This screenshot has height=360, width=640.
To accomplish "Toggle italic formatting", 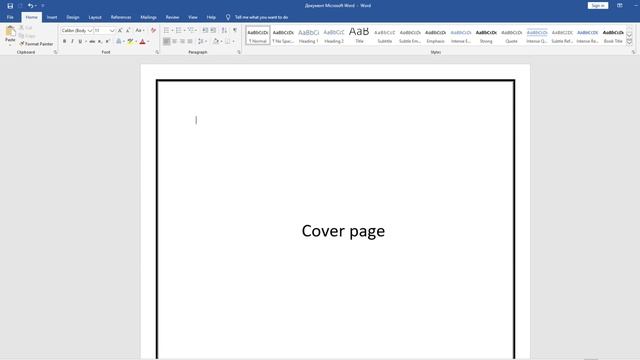I will click(72, 41).
